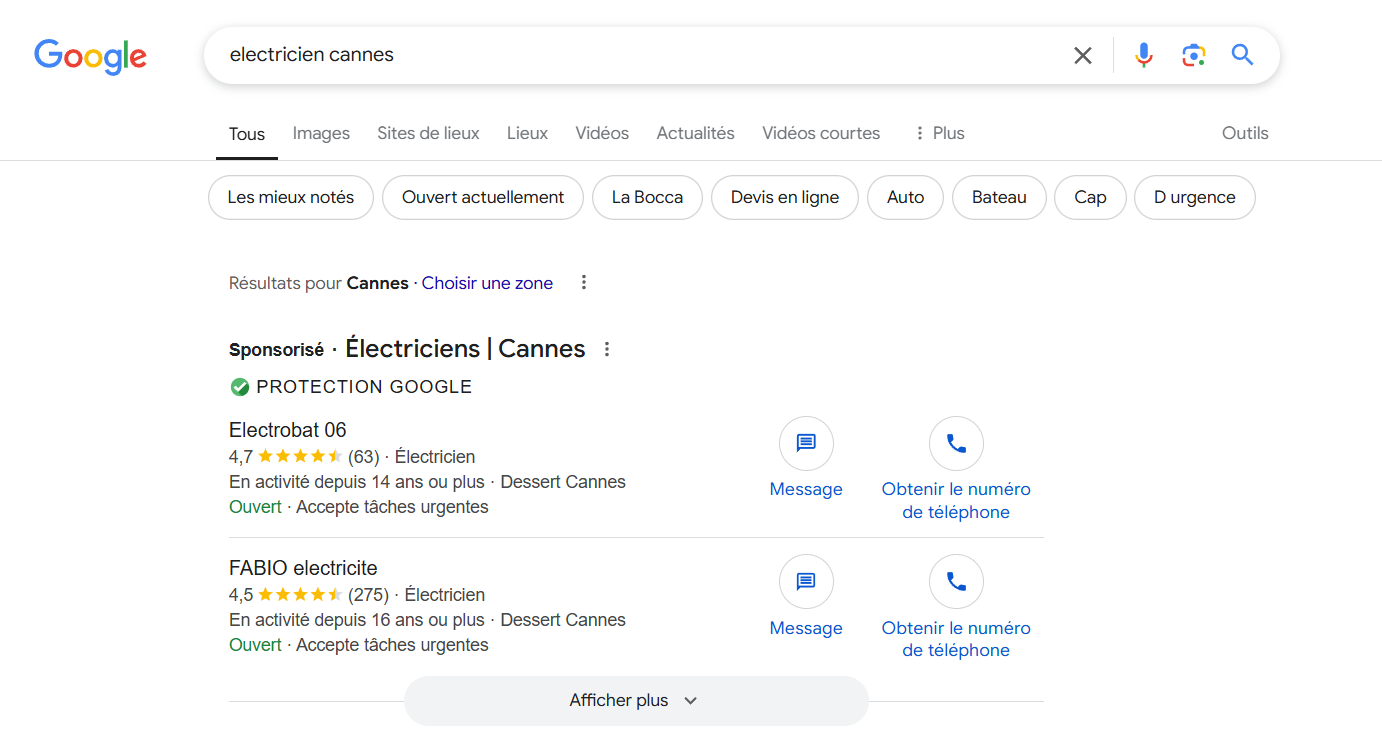Open Google Lens image search
Image resolution: width=1382 pixels, height=740 pixels.
(x=1193, y=56)
